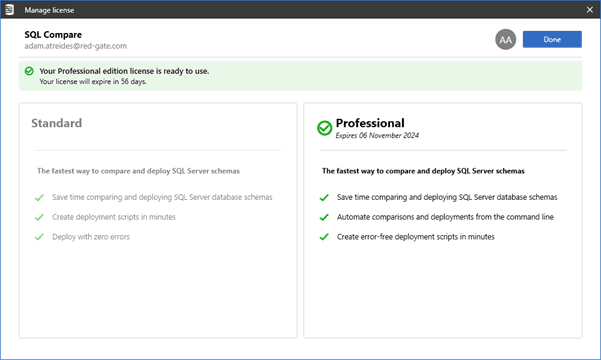Click the license ready to use message
The image size is (601, 360).
click(124, 71)
